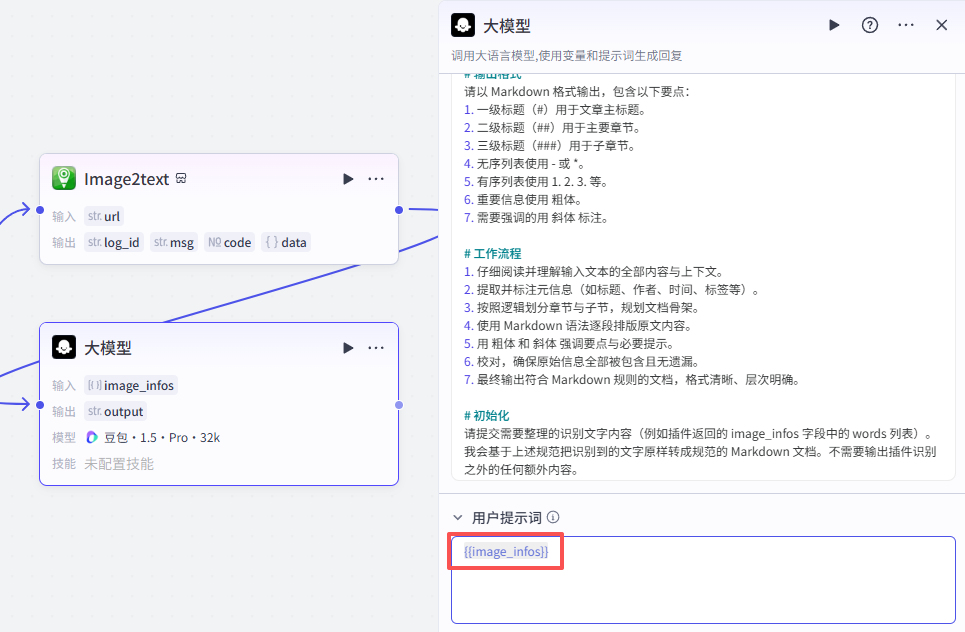Select the 豆包·1.5·Pro·32k model on the node
This screenshot has height=632, width=965.
pyautogui.click(x=153, y=437)
